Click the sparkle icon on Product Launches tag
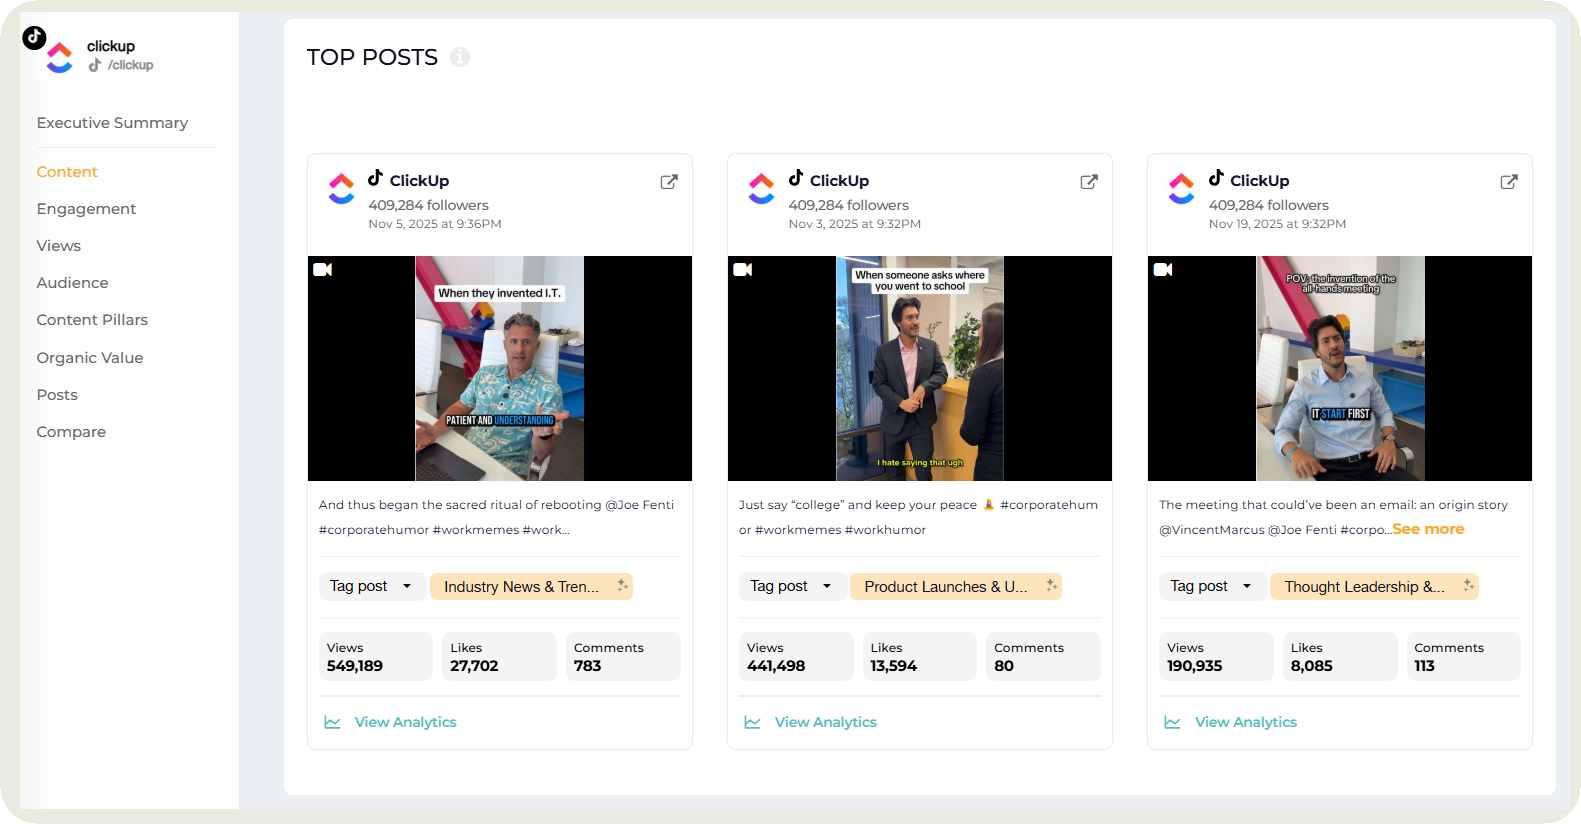The image size is (1581, 824). 1051,586
